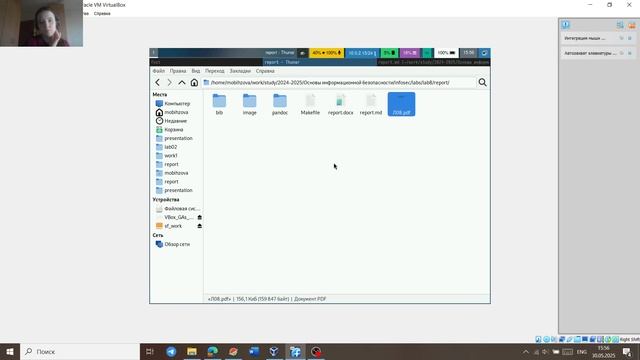
Task: Open Компьютер in the sidebar
Action: (x=176, y=104)
